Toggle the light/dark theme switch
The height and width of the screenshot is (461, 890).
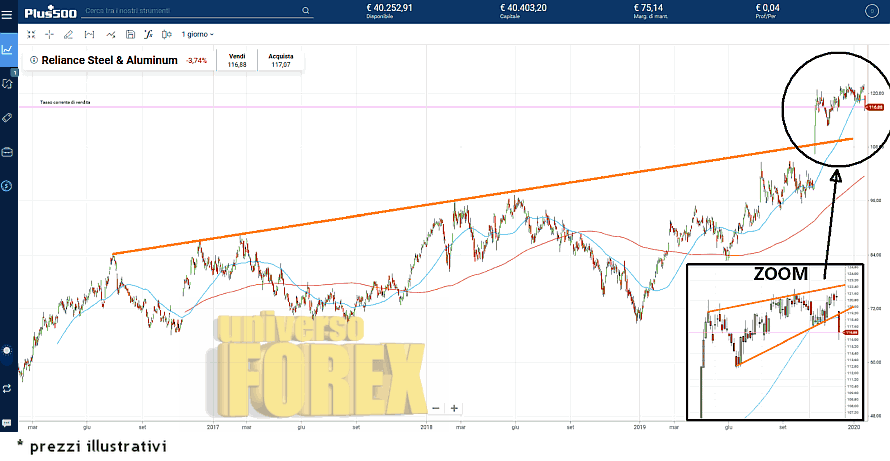(8, 350)
